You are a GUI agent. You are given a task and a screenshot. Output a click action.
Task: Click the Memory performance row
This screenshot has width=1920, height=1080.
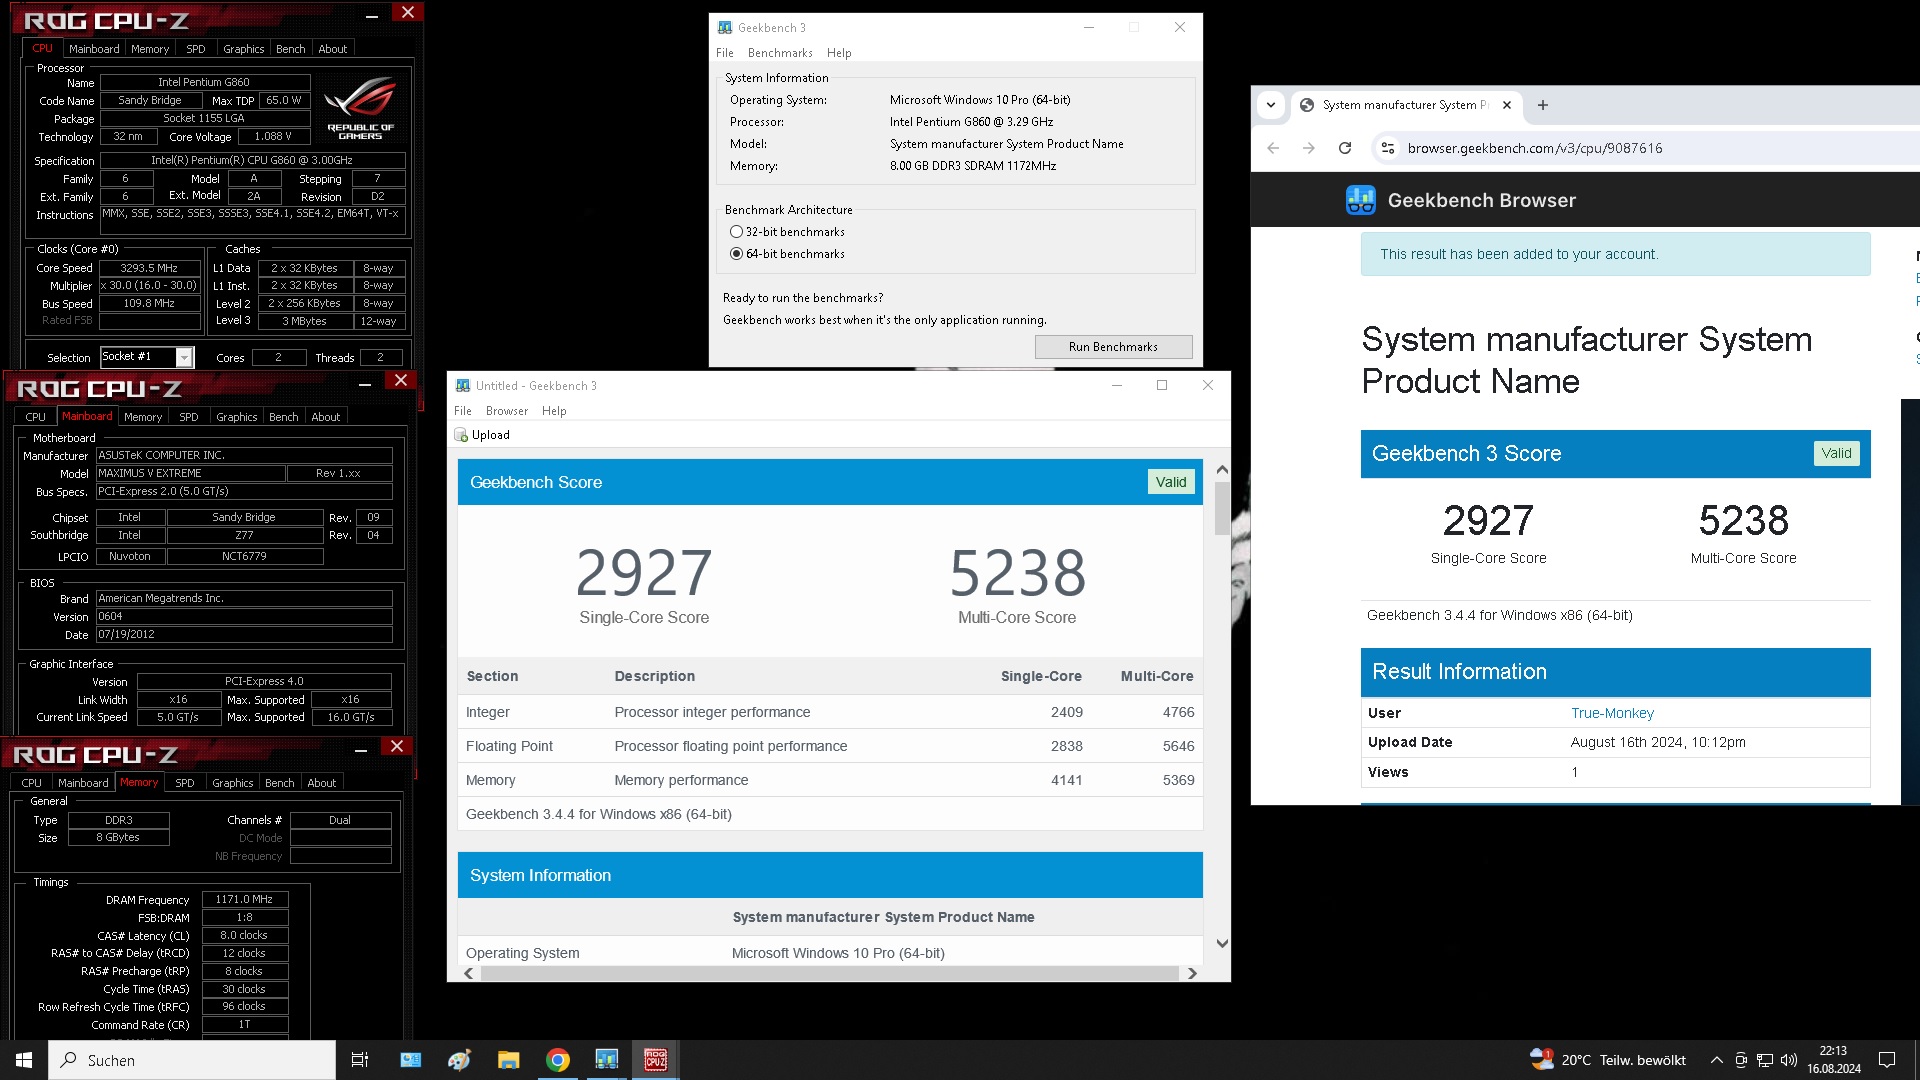(x=830, y=780)
